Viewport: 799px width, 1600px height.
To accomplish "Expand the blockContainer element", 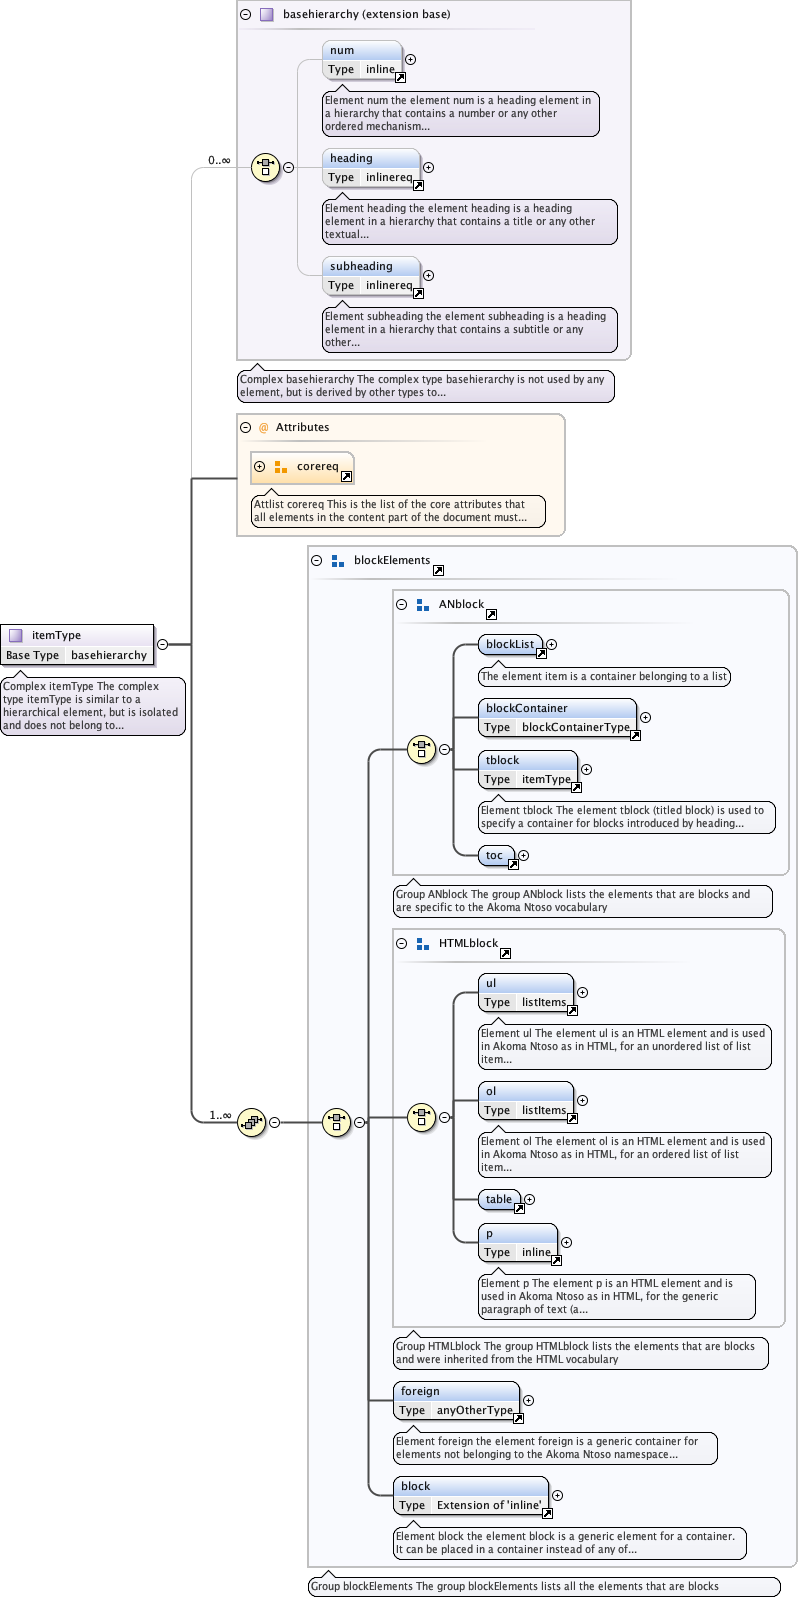I will [645, 717].
